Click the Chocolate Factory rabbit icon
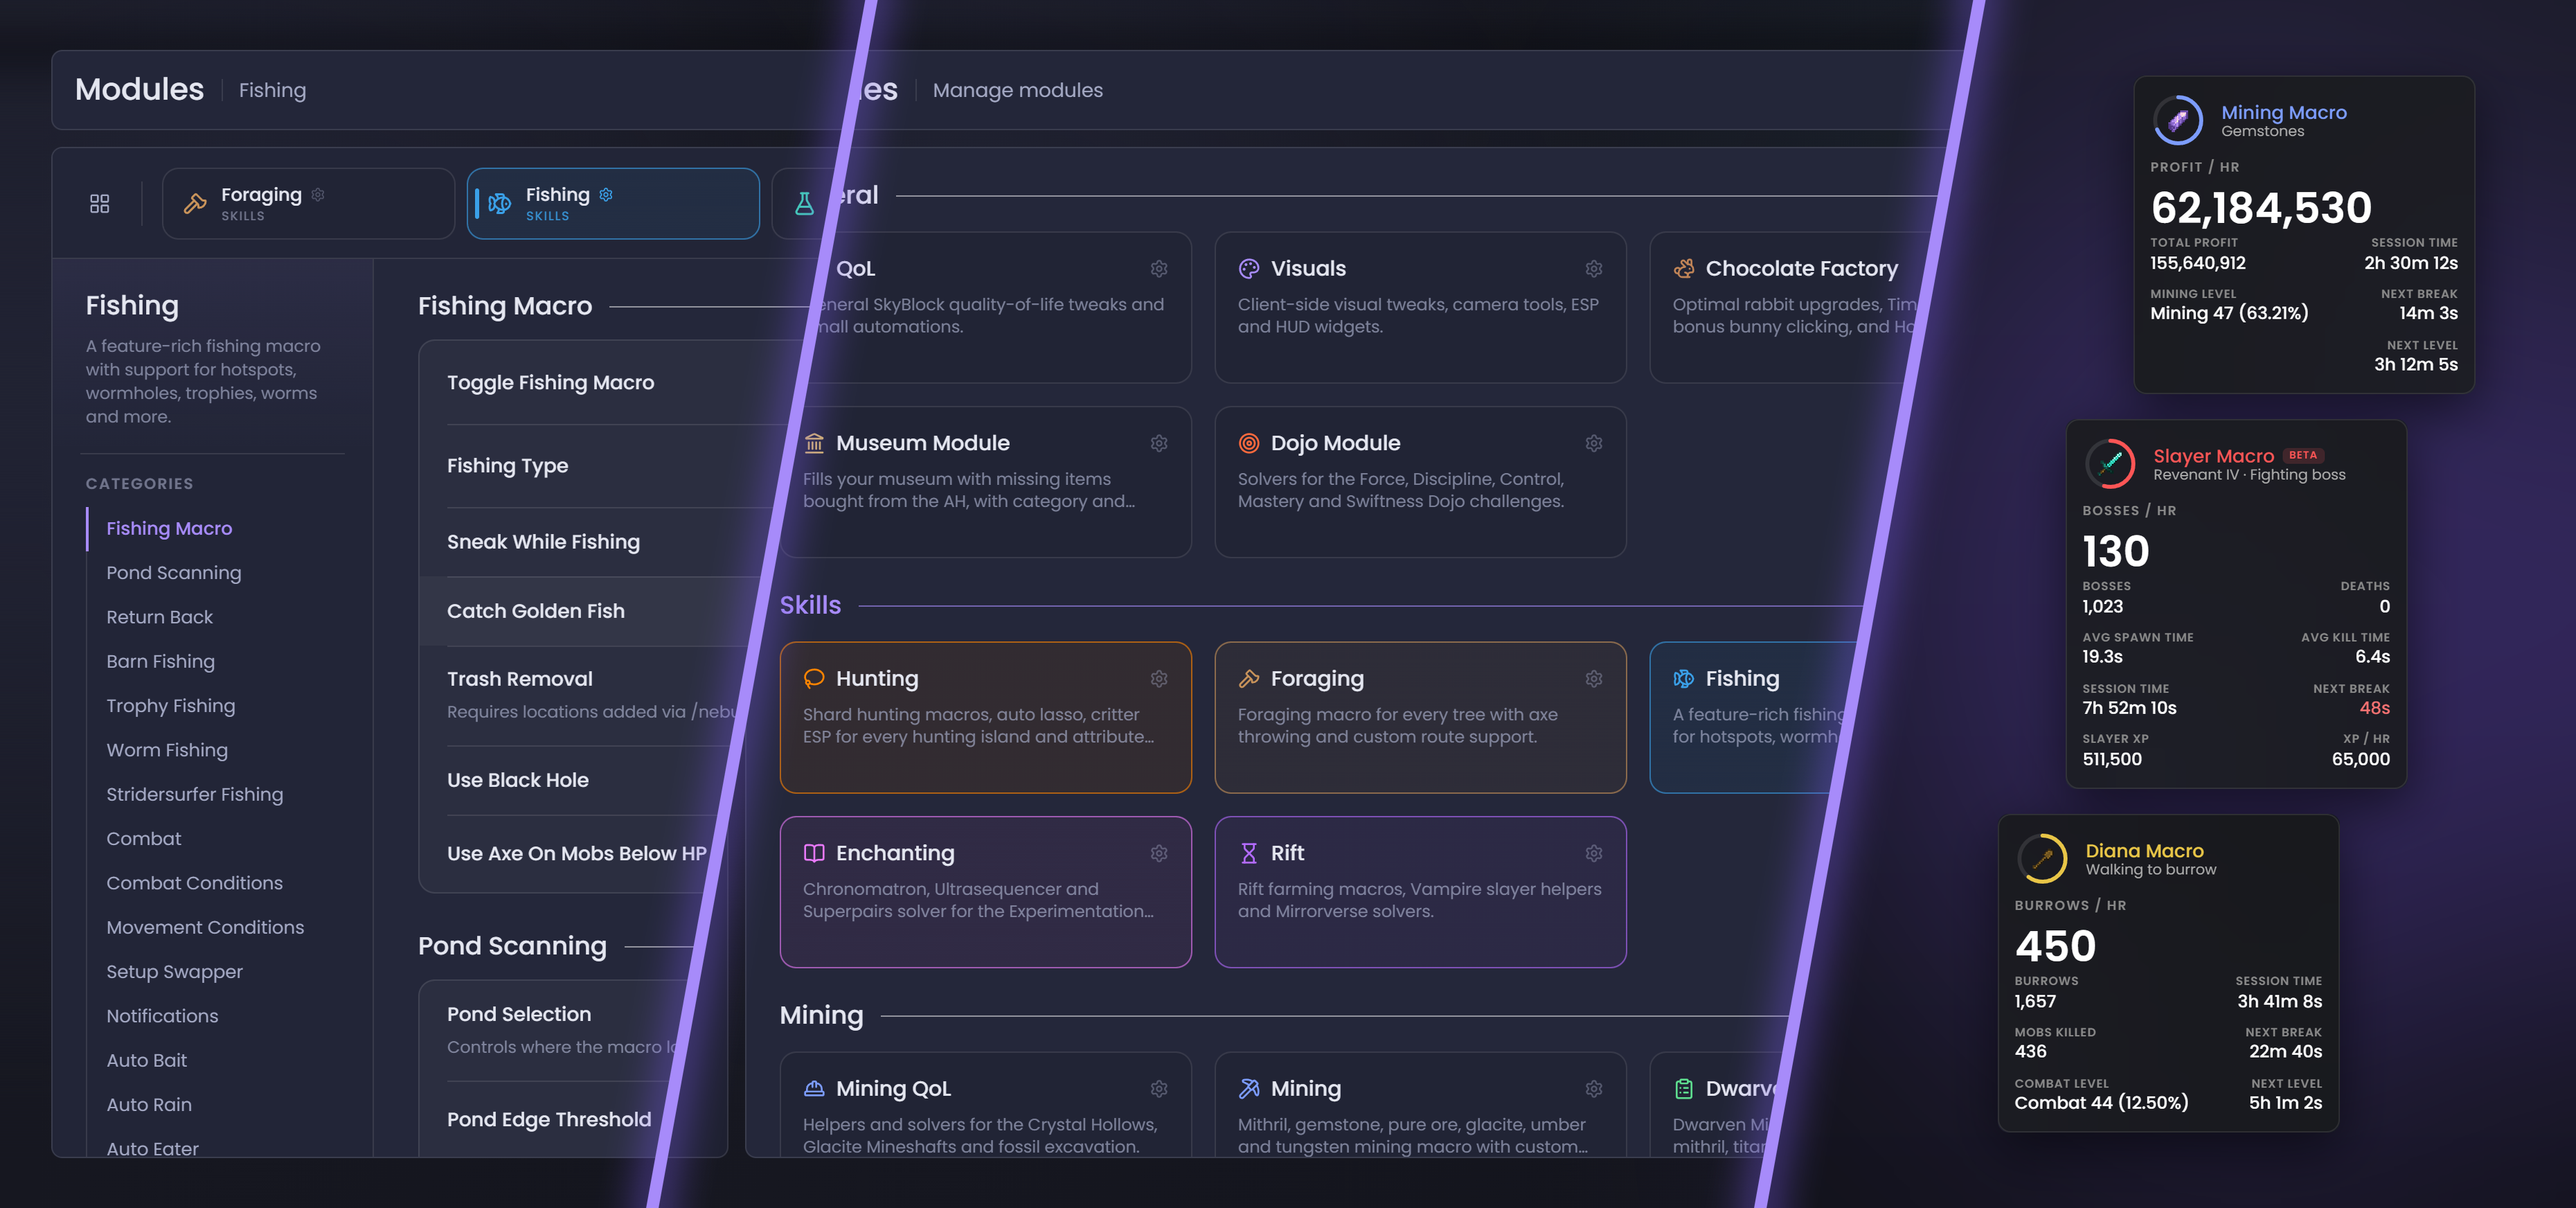Viewport: 2576px width, 1208px height. (1684, 268)
